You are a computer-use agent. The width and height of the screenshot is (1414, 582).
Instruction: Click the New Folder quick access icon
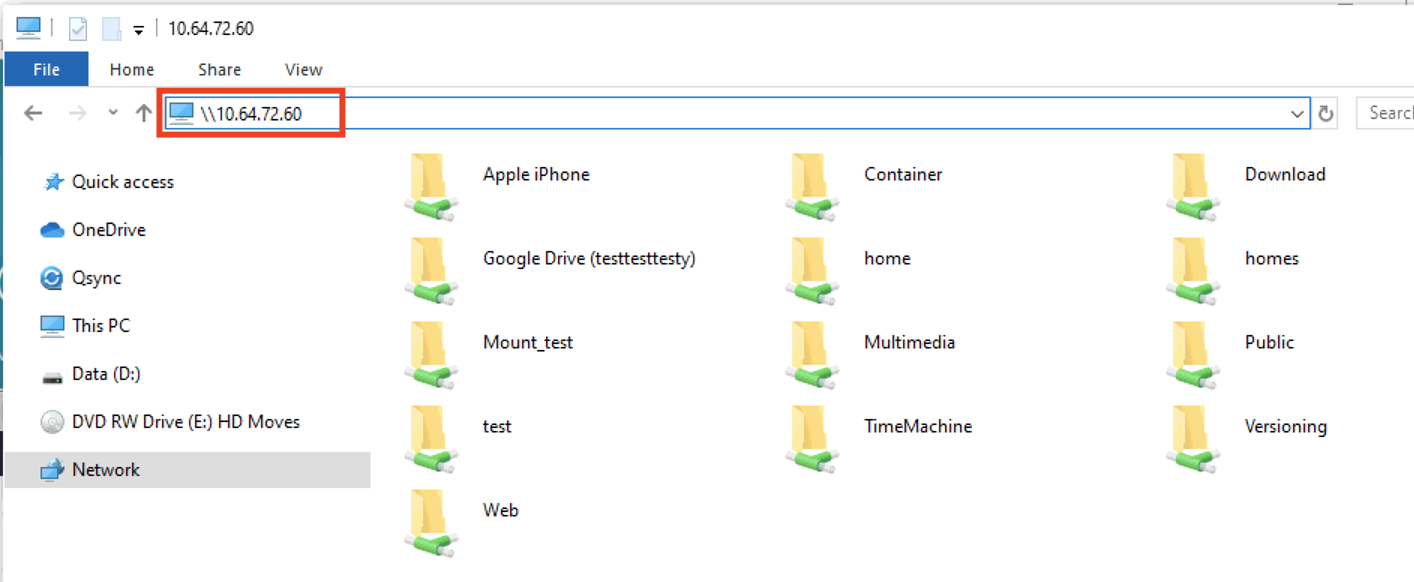point(110,28)
